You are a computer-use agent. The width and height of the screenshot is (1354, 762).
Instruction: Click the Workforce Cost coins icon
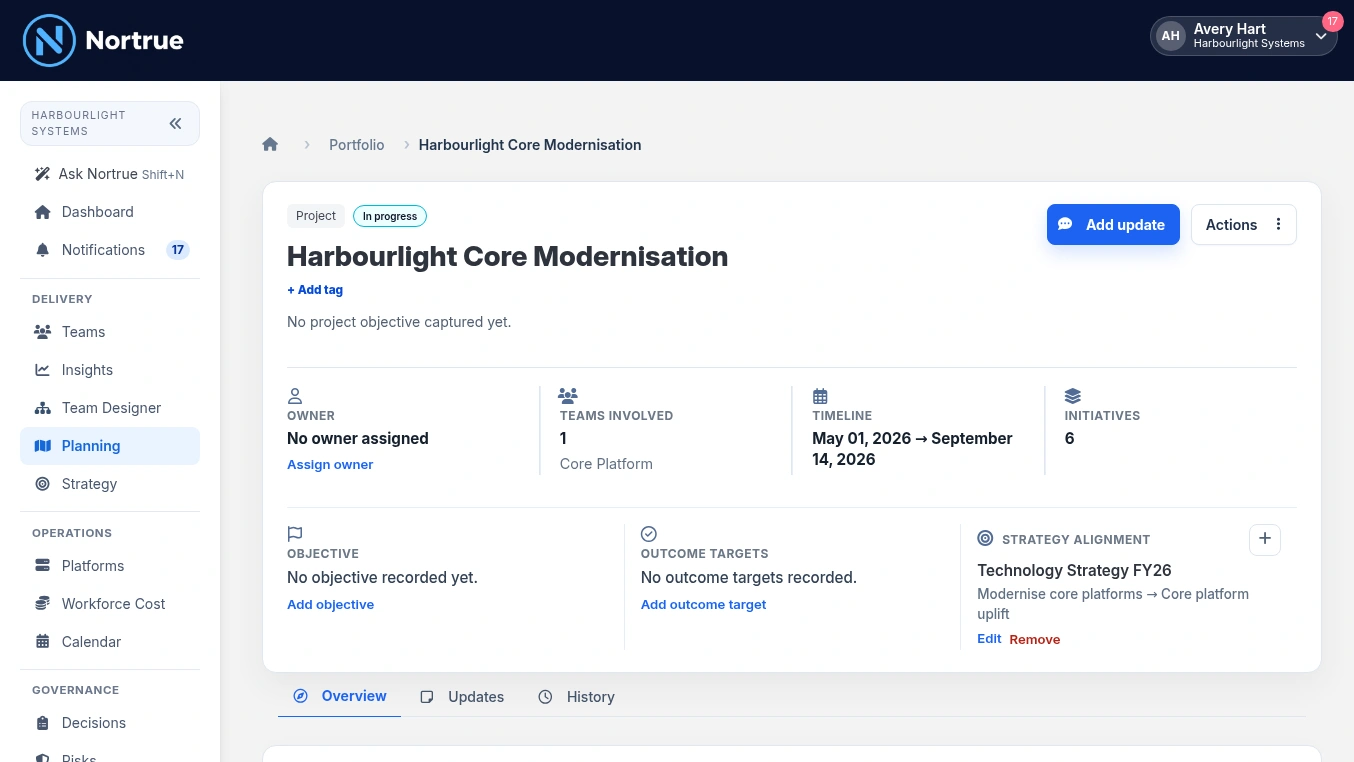pyautogui.click(x=42, y=604)
